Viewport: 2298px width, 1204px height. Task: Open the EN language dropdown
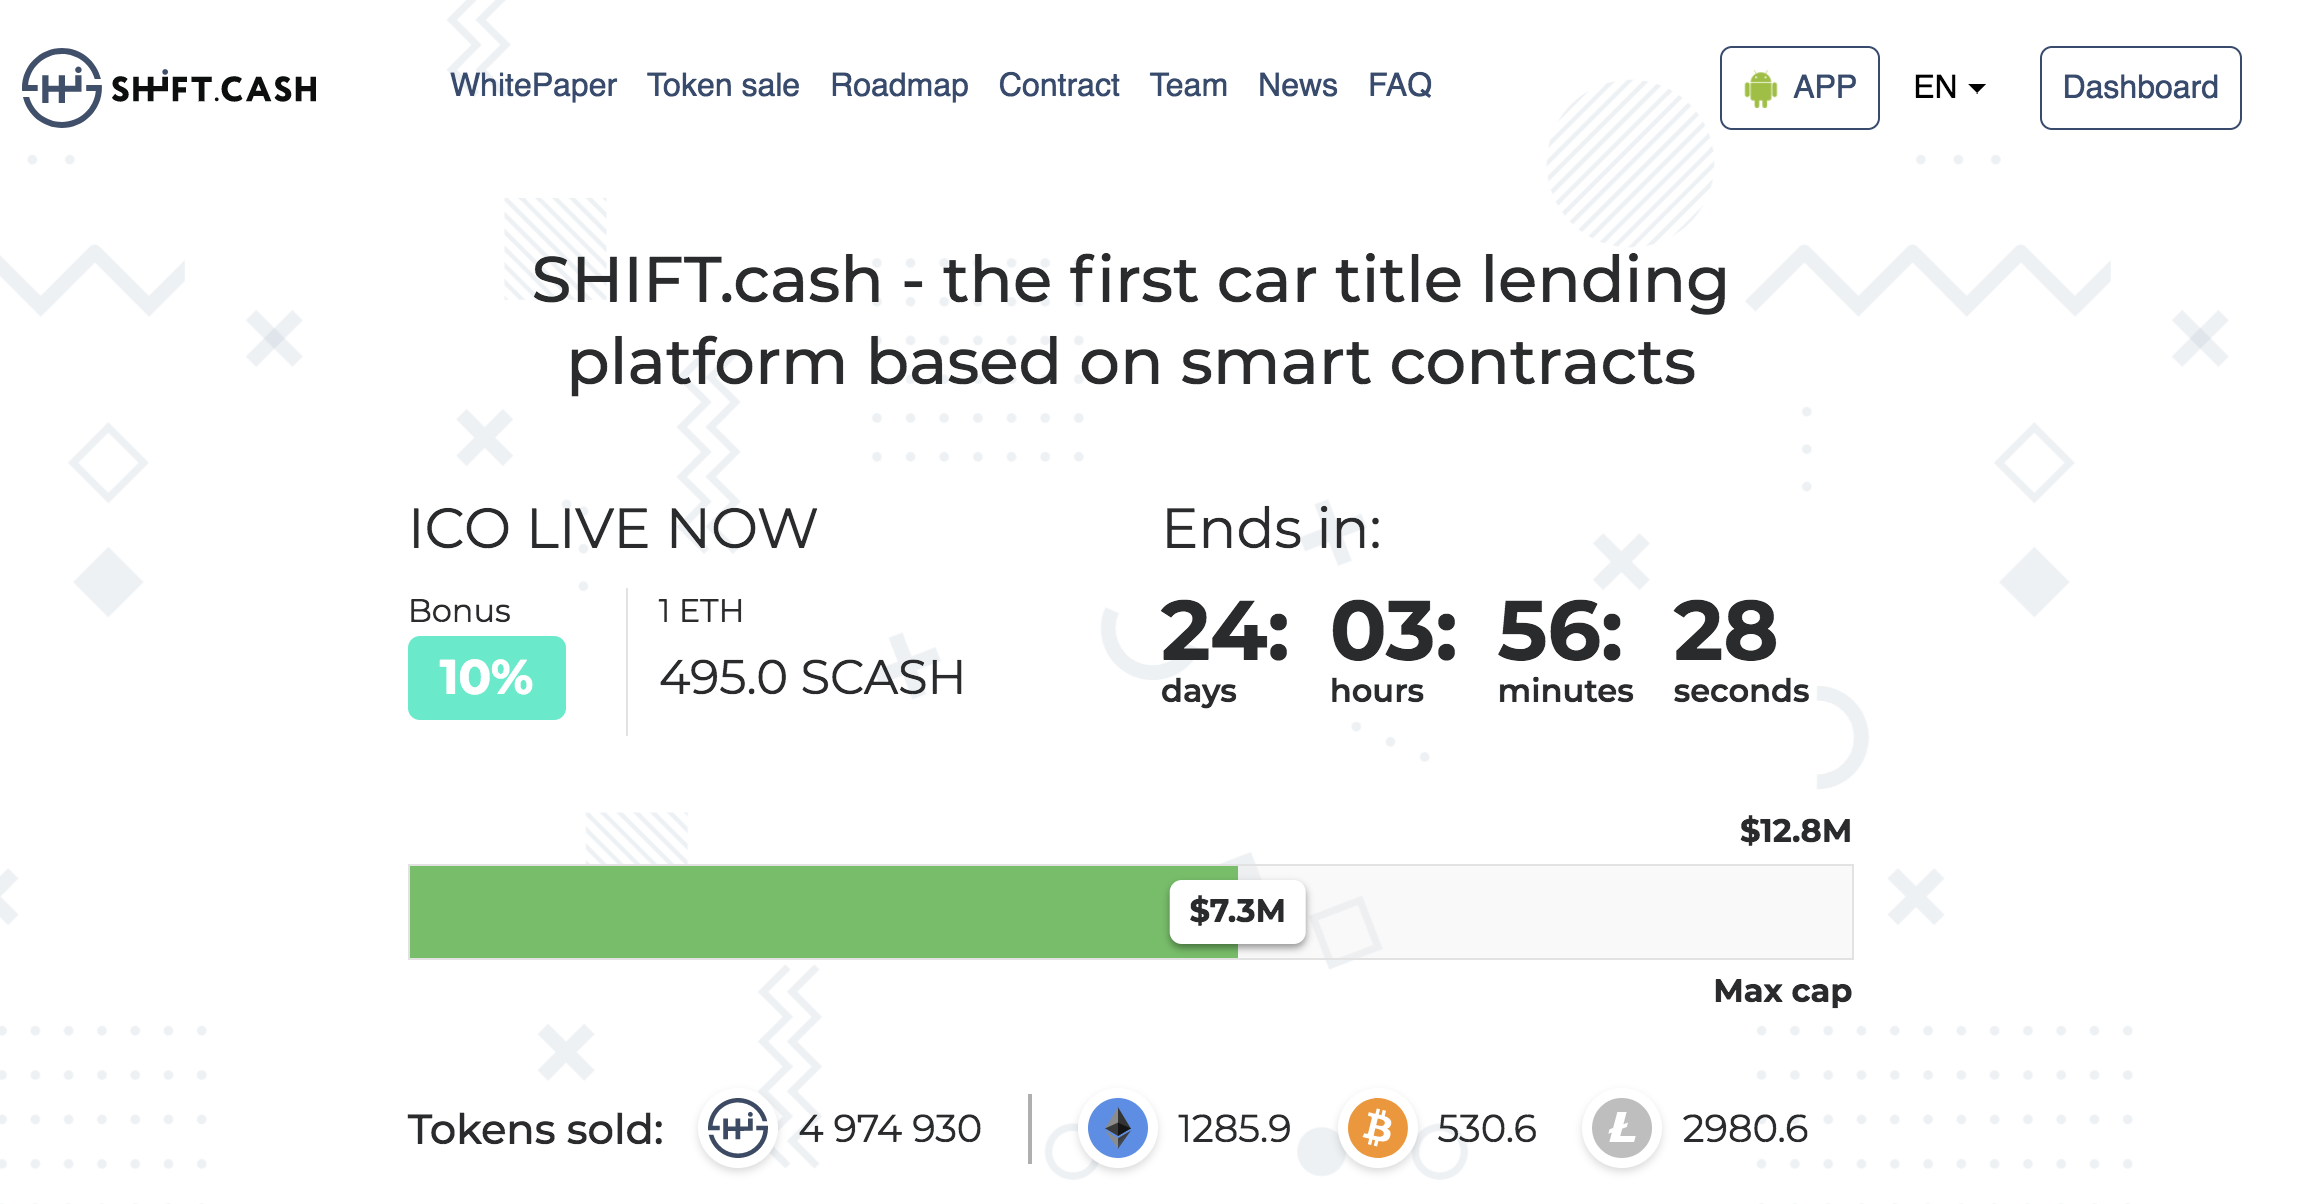[x=1949, y=87]
